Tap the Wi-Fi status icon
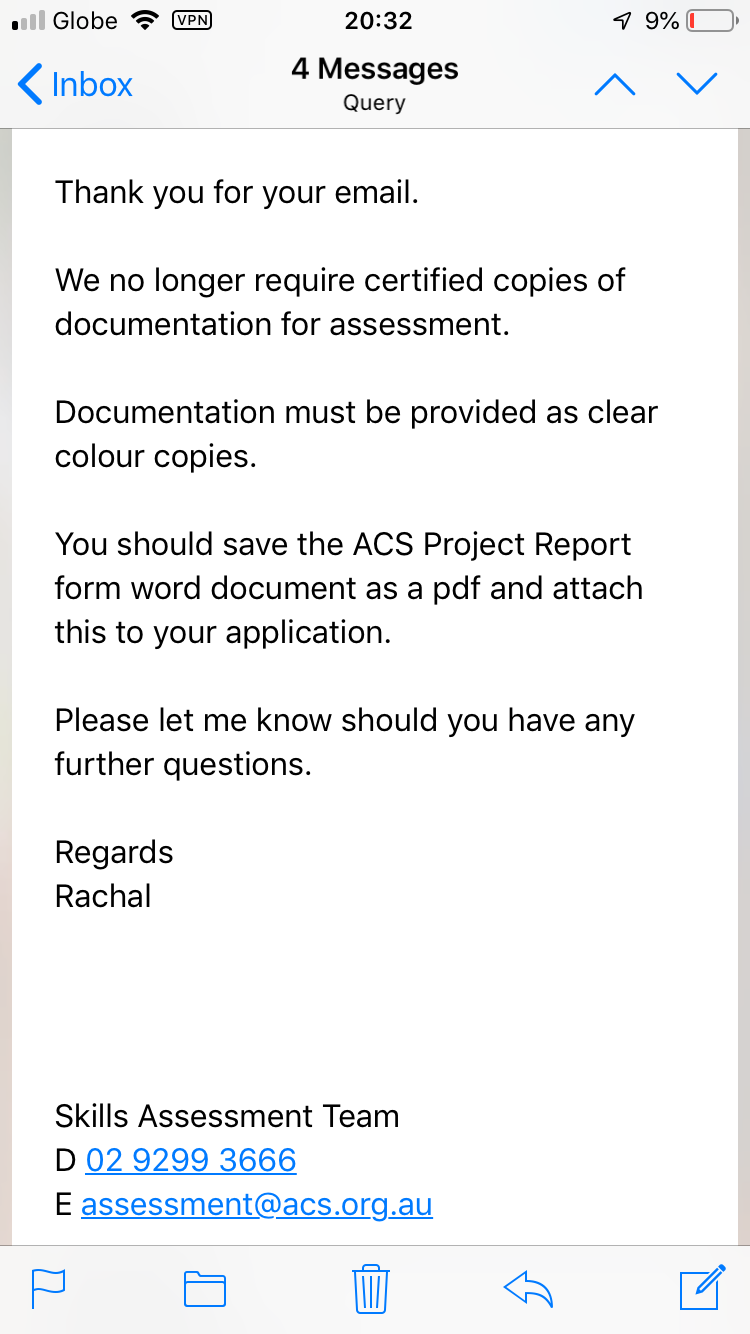Screen dimensions: 750x1334 tap(146, 21)
